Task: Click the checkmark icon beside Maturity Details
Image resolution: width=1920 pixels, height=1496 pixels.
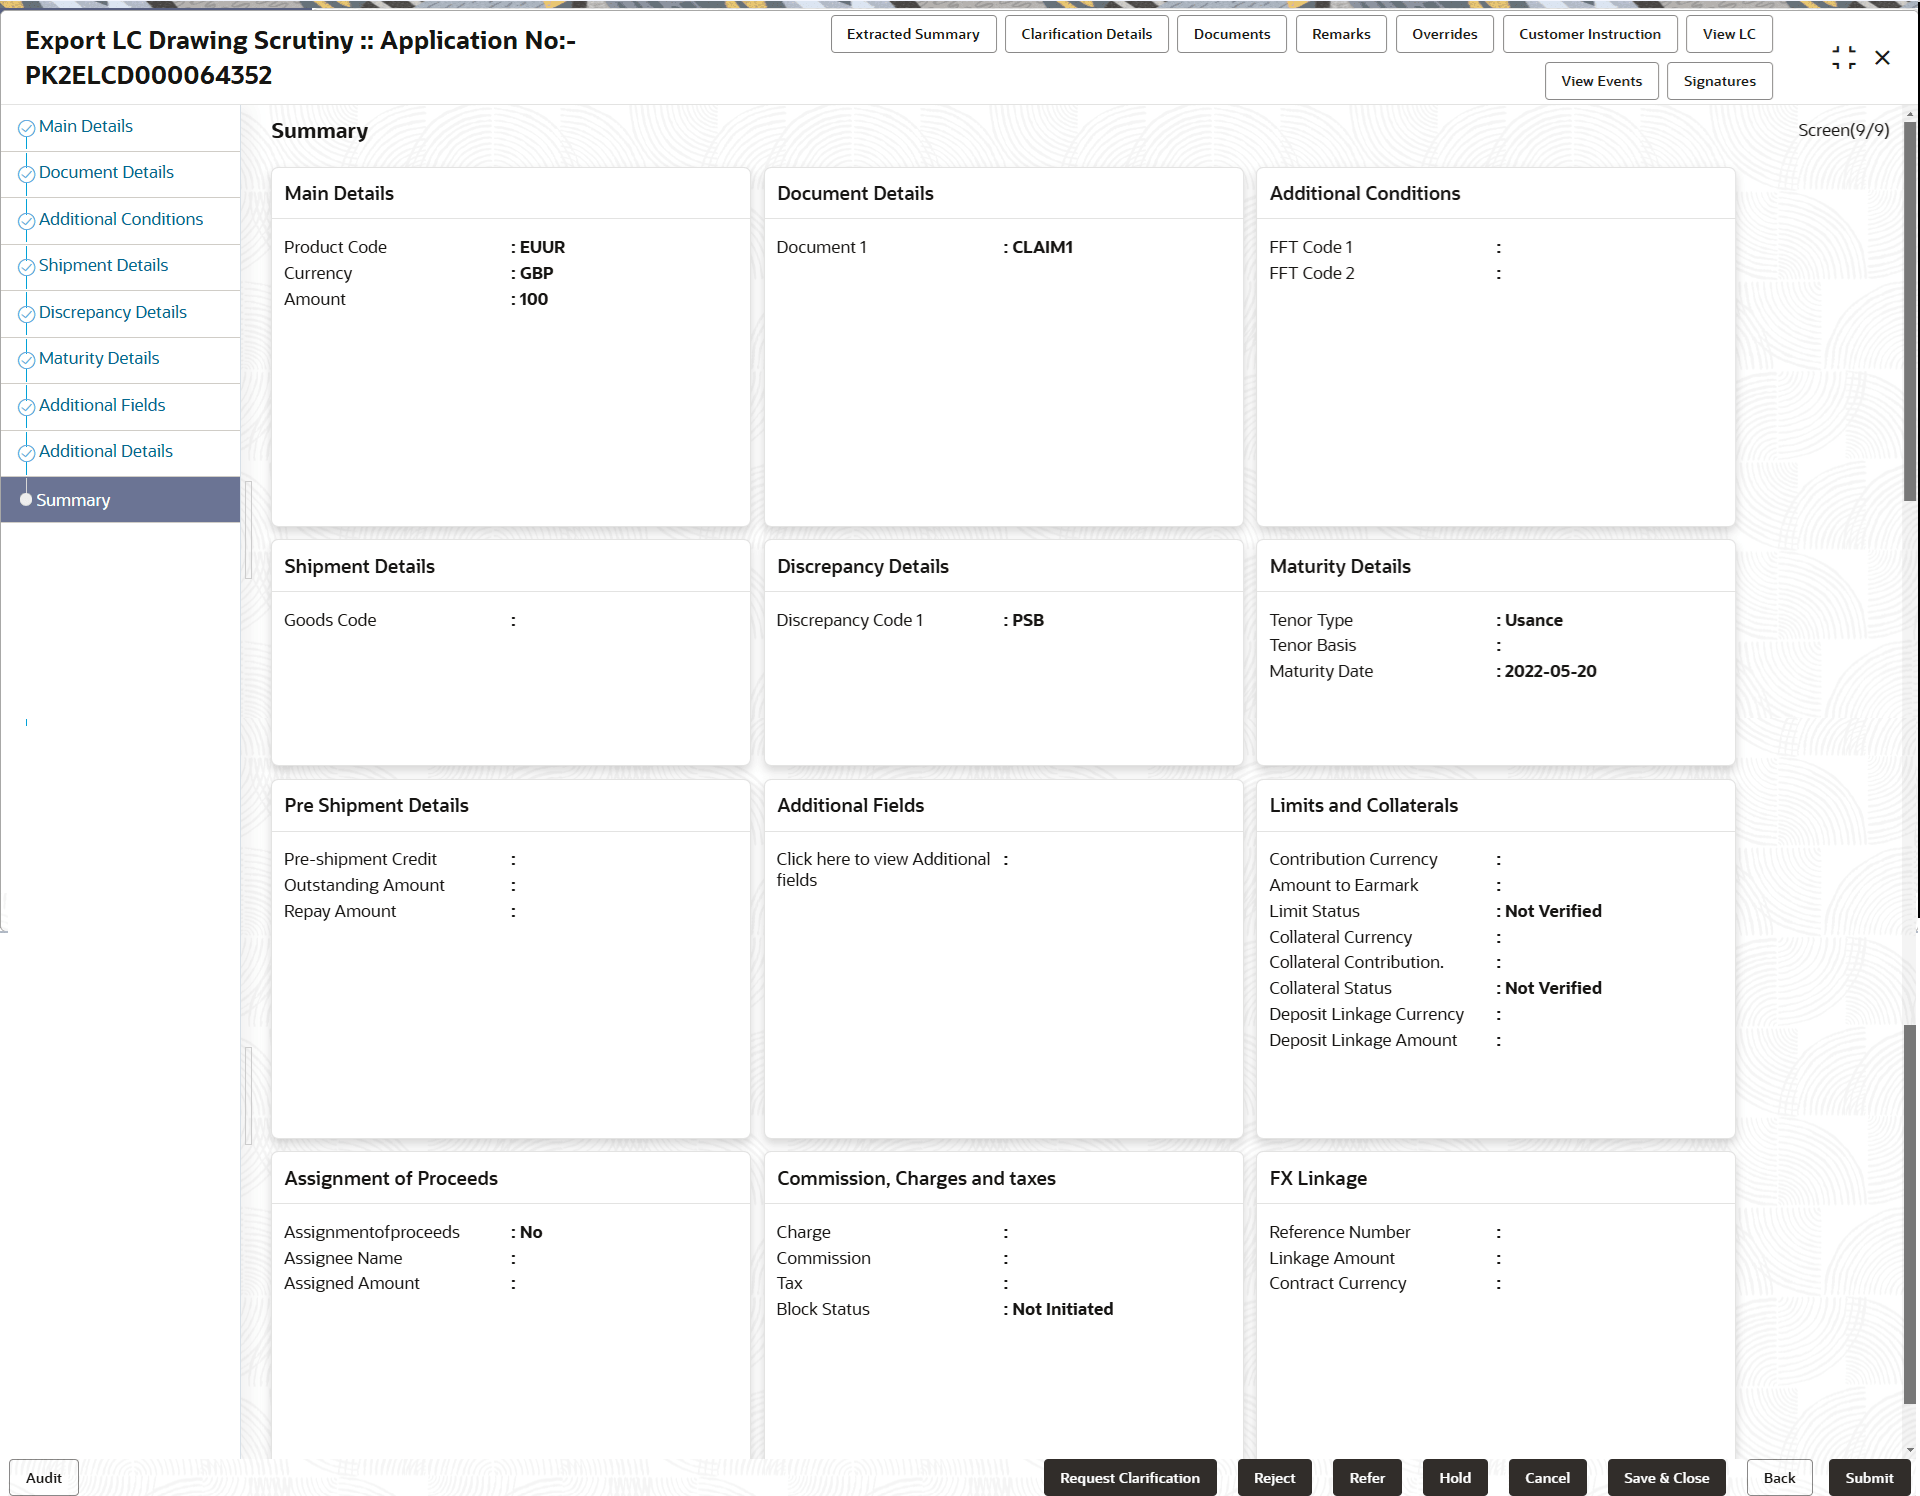Action: coord(27,360)
